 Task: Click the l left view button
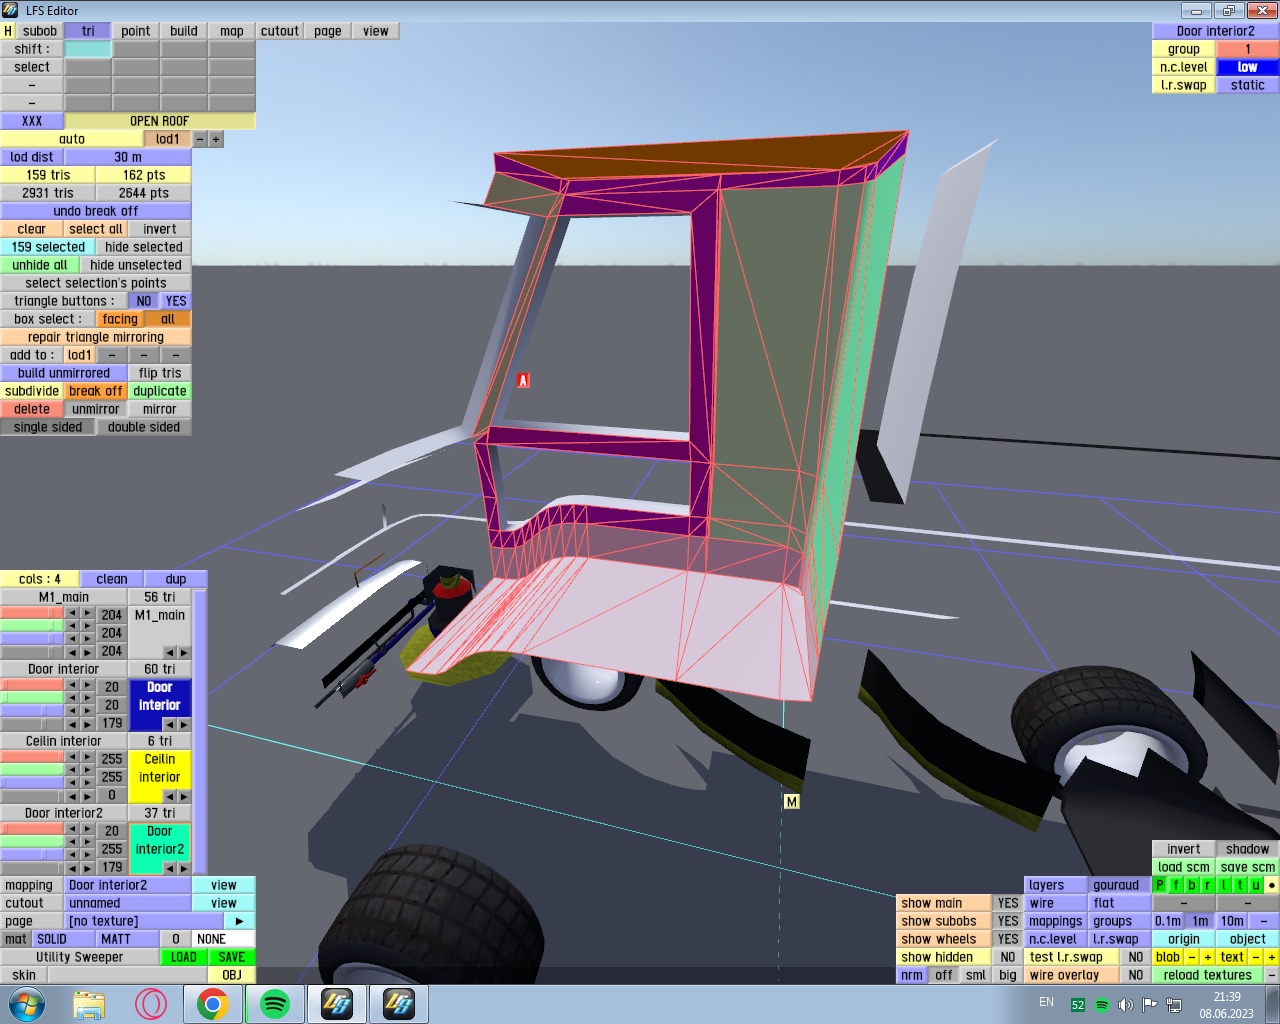coord(1224,885)
